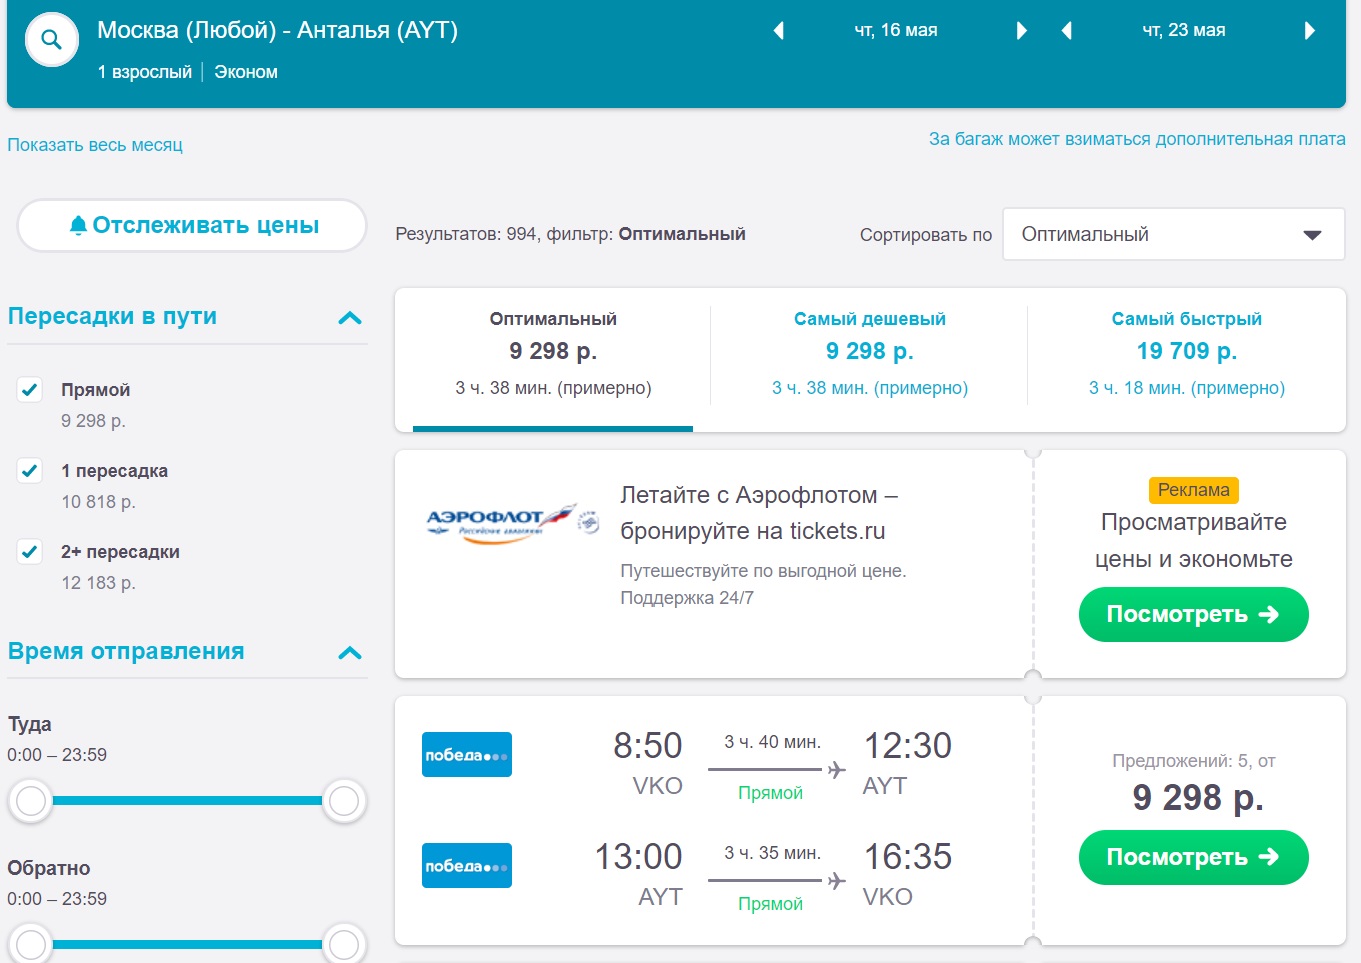The image size is (1361, 963).
Task: Select the Самый дешевый tab
Action: pos(869,354)
